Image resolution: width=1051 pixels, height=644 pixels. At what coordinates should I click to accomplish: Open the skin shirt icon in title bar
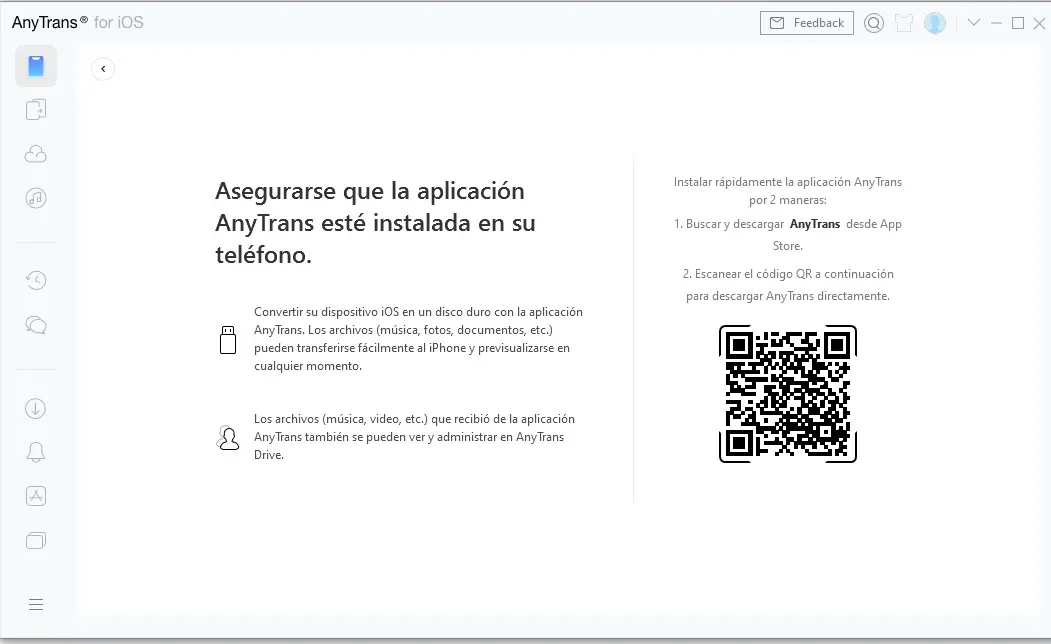click(904, 23)
